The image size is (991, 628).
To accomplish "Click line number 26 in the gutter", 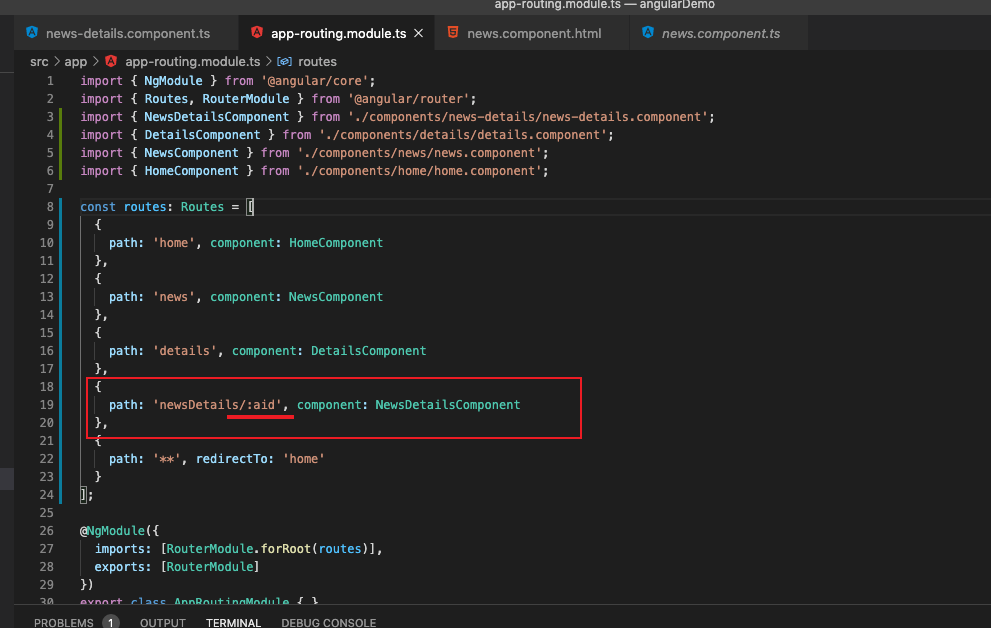I will pos(47,531).
